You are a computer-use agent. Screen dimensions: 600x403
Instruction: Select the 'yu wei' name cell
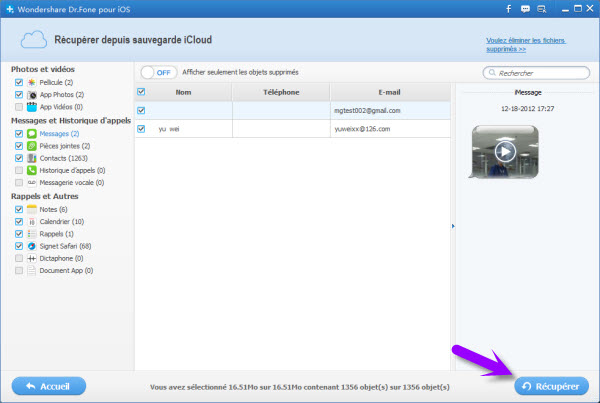(184, 129)
